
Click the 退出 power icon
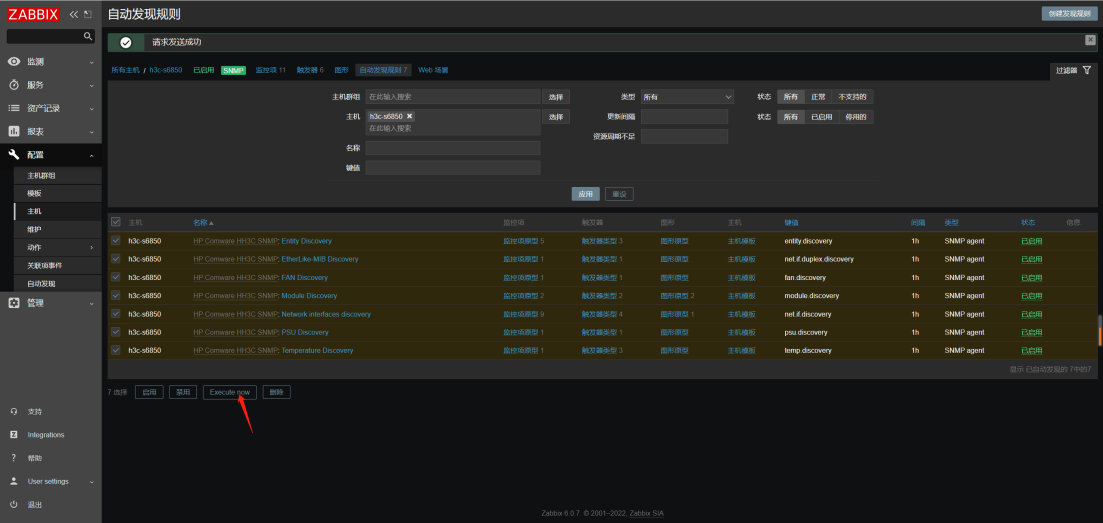coord(14,504)
